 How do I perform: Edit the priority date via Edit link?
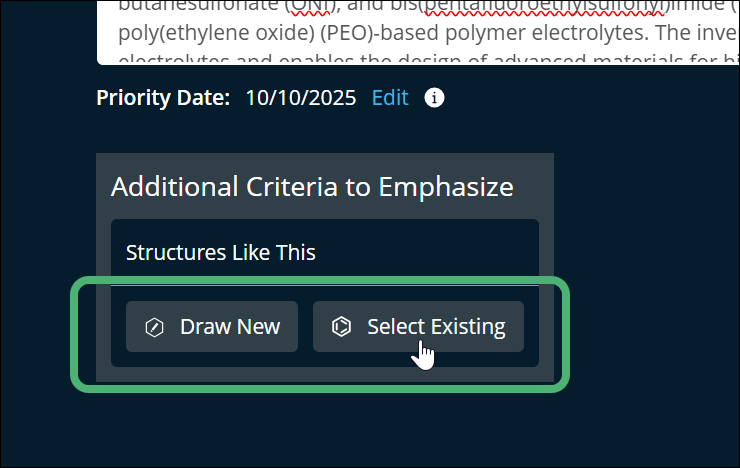click(x=390, y=98)
